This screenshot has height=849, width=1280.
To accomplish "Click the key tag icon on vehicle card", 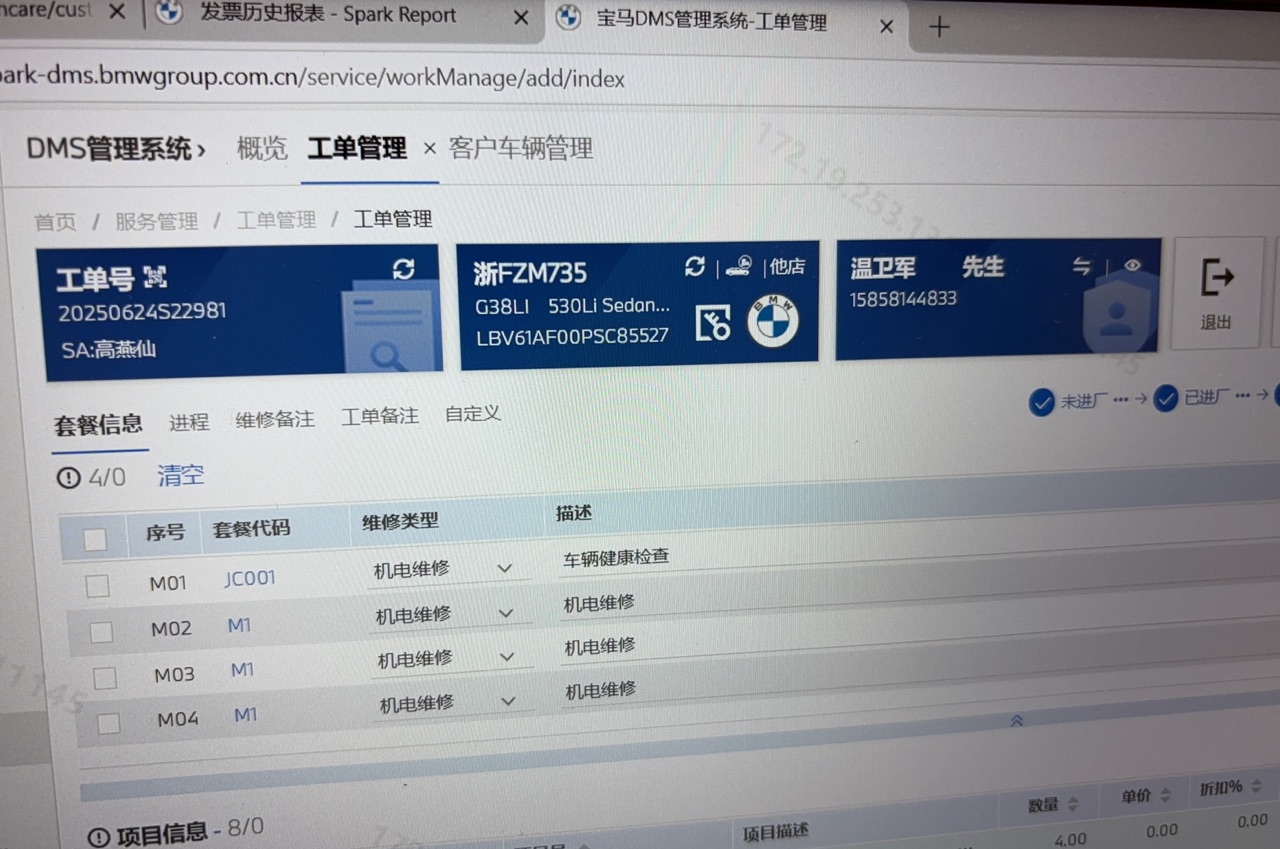I will tap(713, 323).
